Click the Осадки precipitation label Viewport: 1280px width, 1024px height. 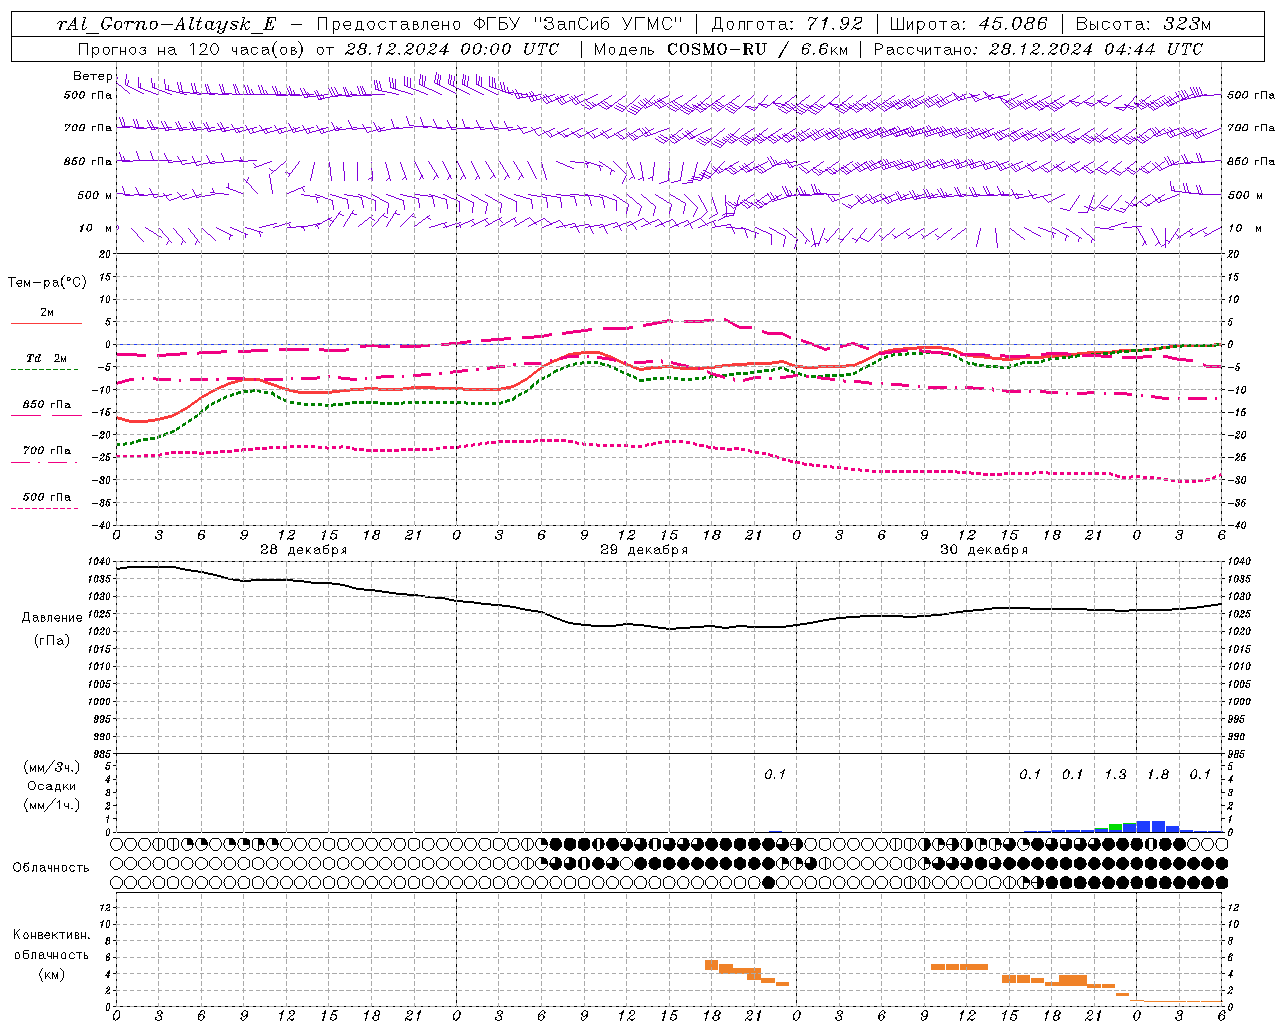[52, 786]
